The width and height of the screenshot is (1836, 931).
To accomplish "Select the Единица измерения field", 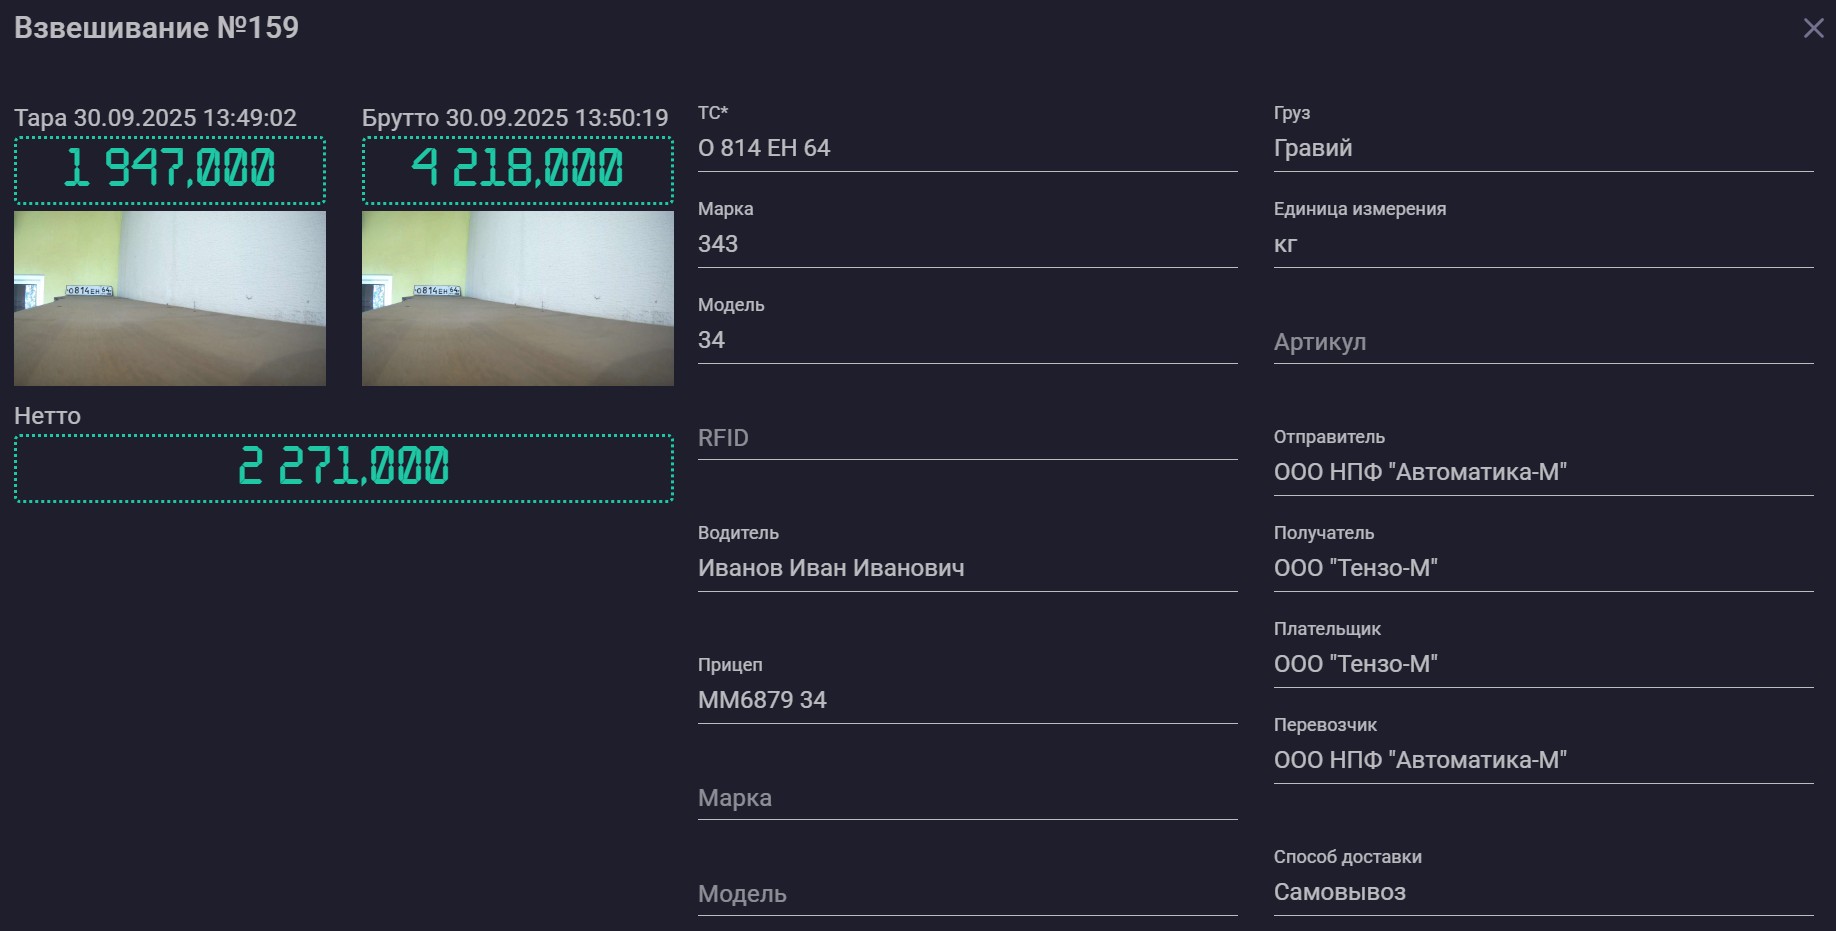I will tap(1543, 244).
